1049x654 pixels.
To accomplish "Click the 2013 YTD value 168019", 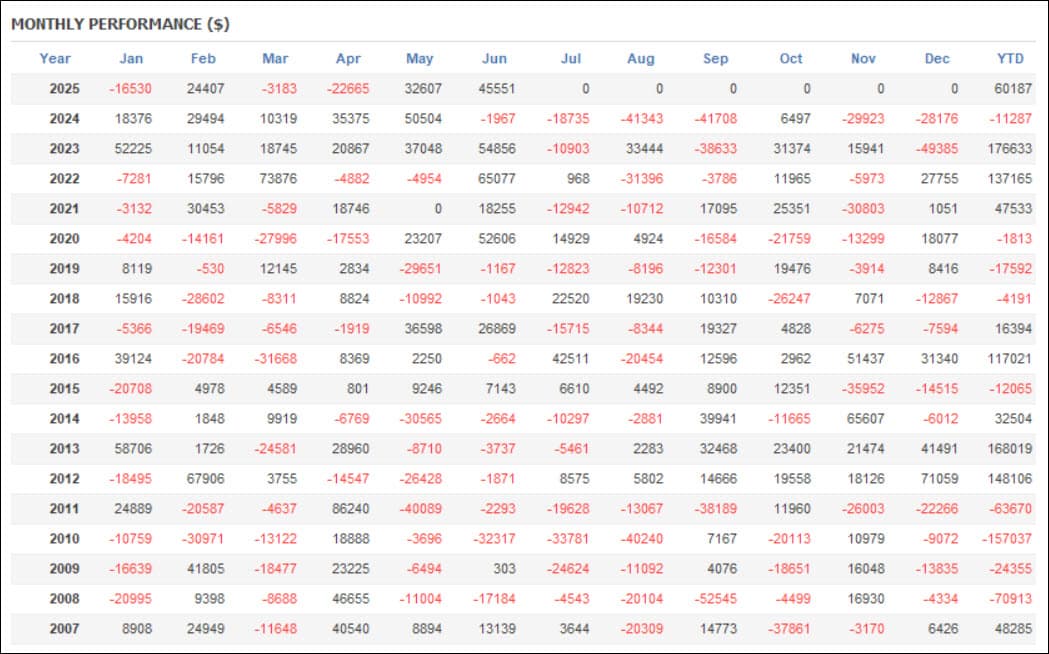I will 1010,449.
